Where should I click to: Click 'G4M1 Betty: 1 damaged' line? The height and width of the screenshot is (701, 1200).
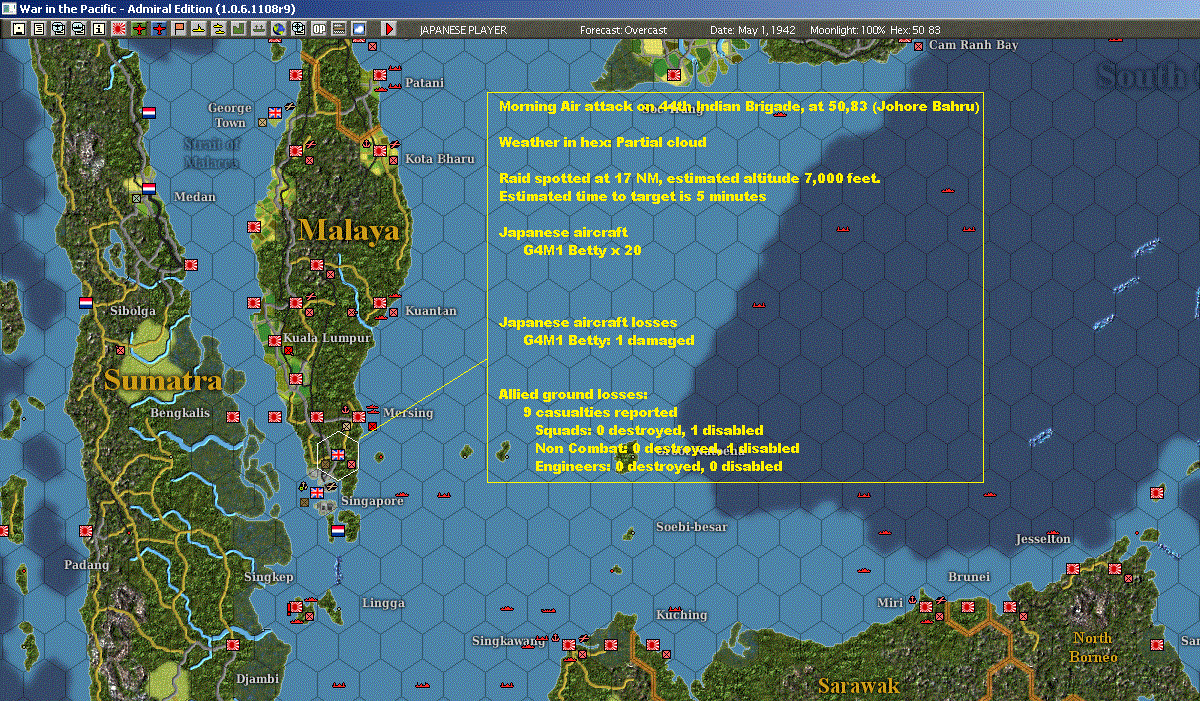[608, 340]
